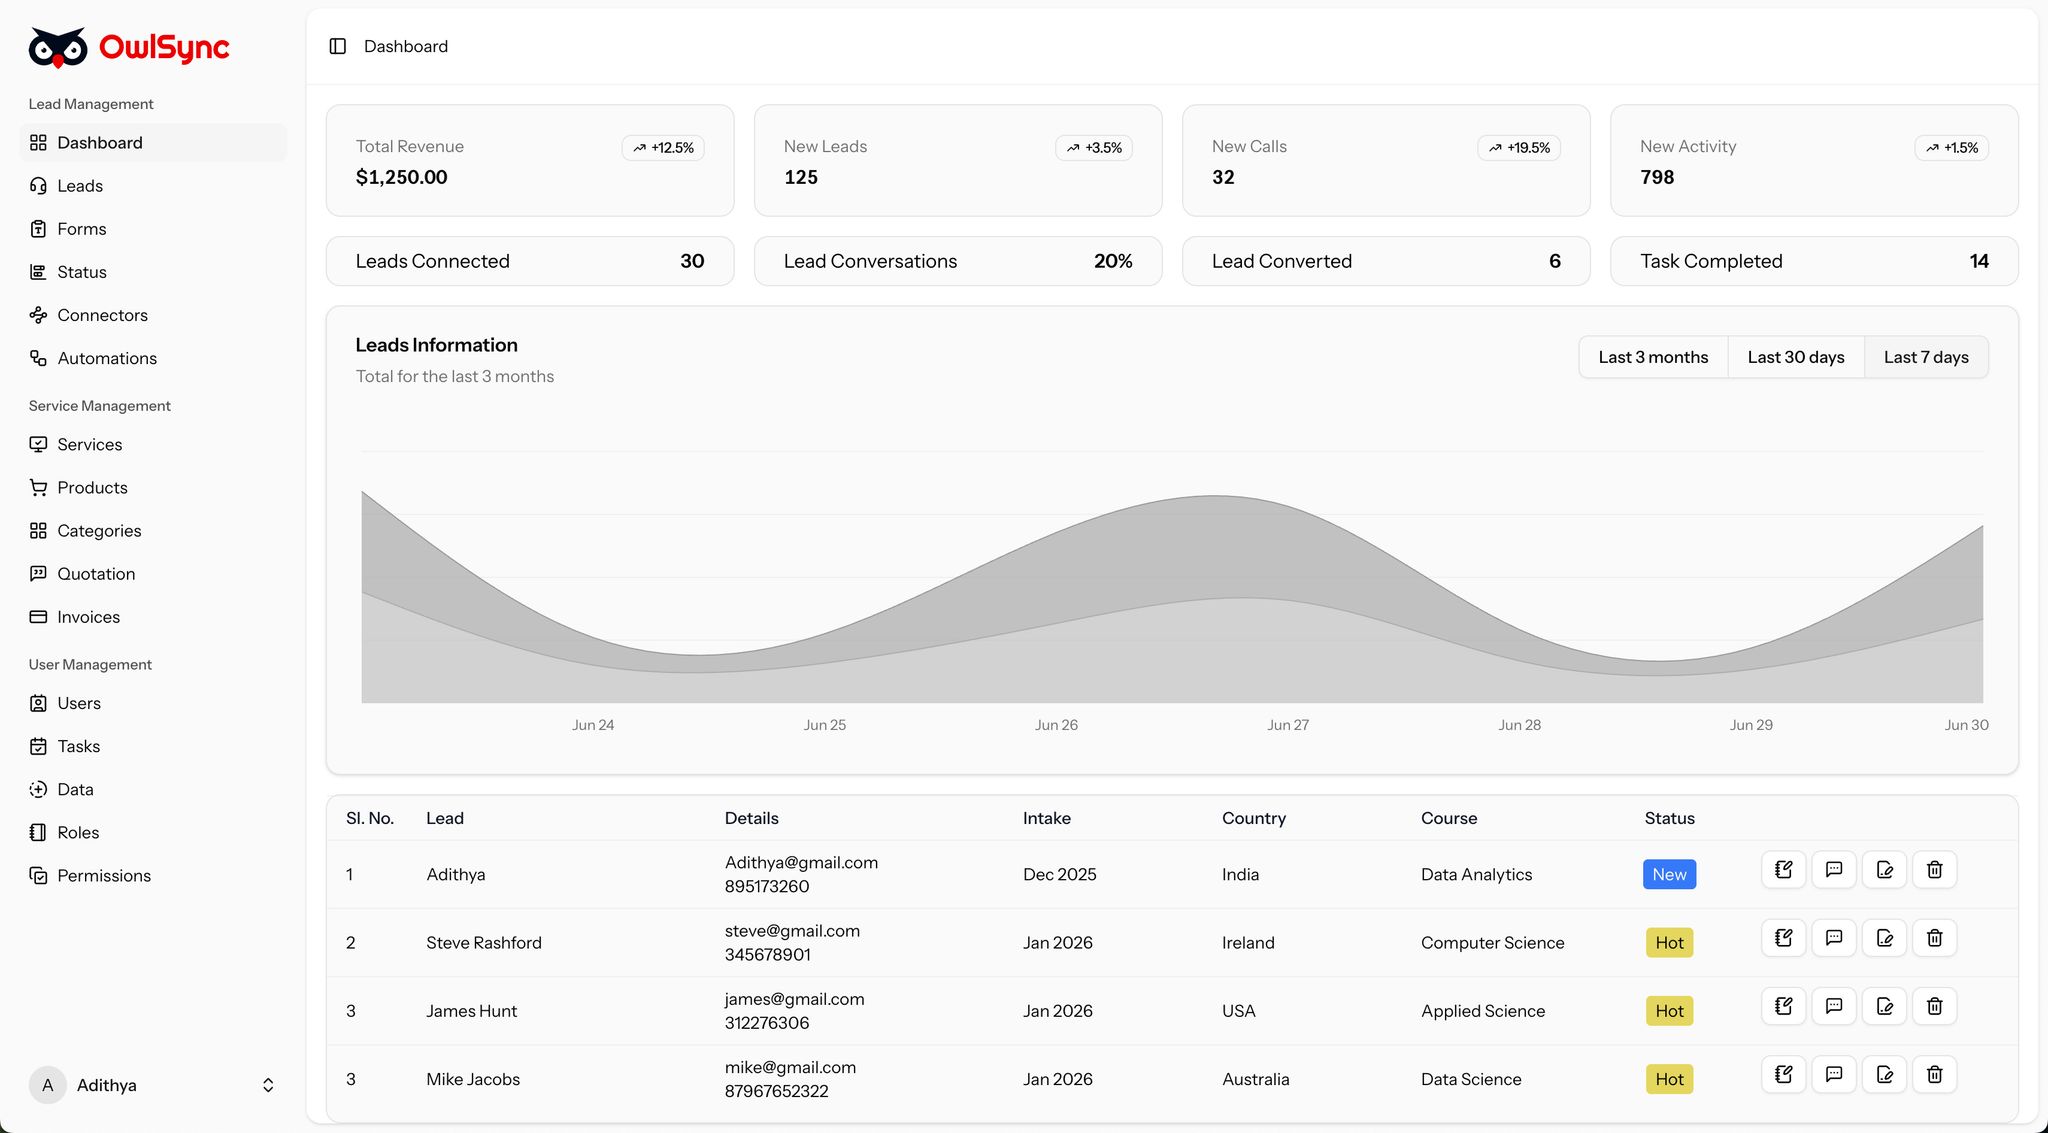Switch chart to Last 30 days
Viewport: 2048px width, 1133px height.
coord(1795,357)
